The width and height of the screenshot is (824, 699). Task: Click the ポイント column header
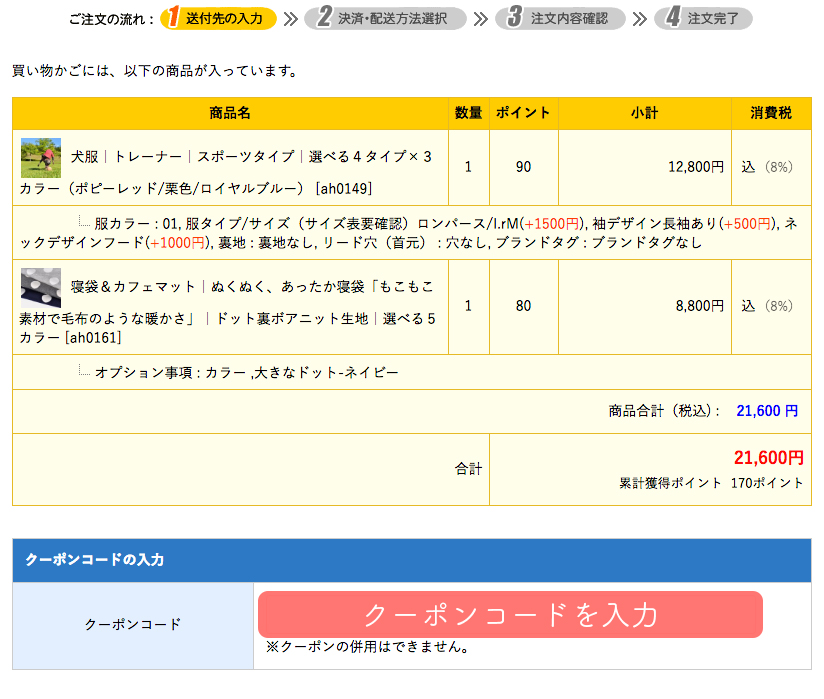tap(520, 113)
